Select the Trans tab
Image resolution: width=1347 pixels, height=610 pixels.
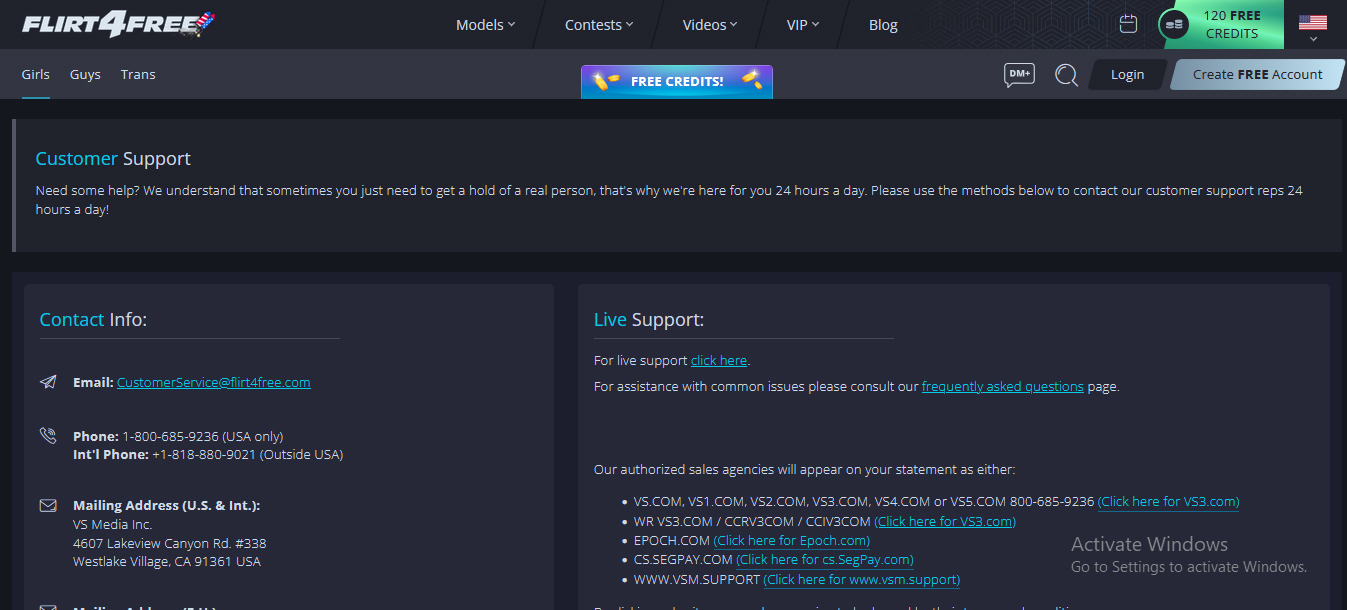pos(138,75)
